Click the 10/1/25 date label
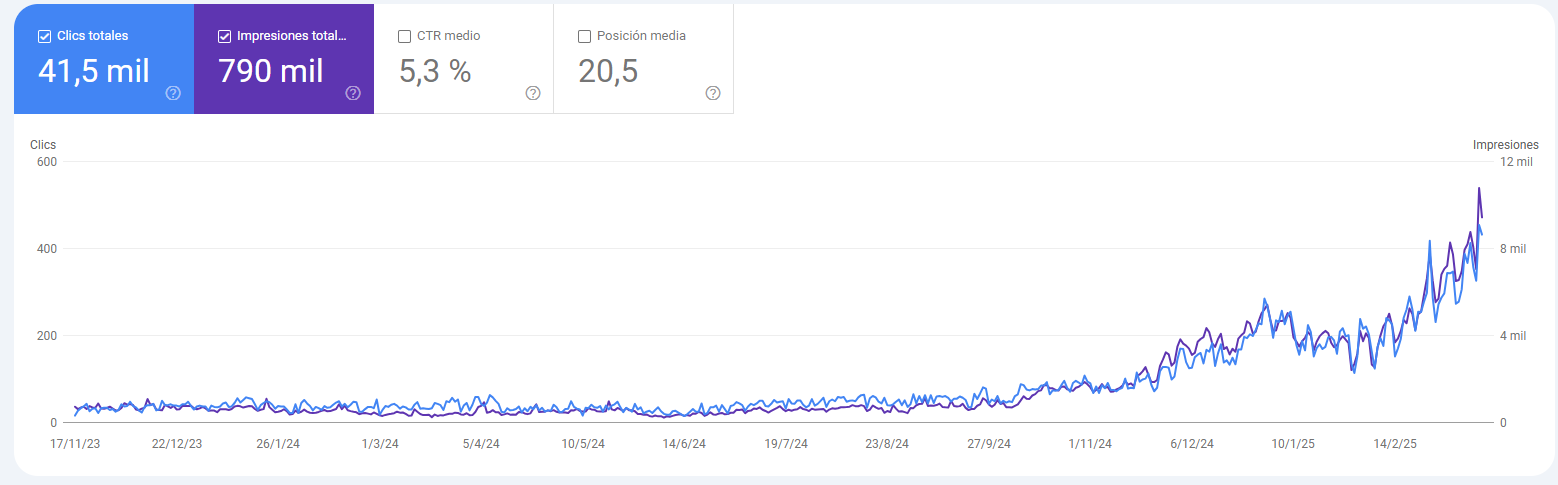 point(1293,443)
